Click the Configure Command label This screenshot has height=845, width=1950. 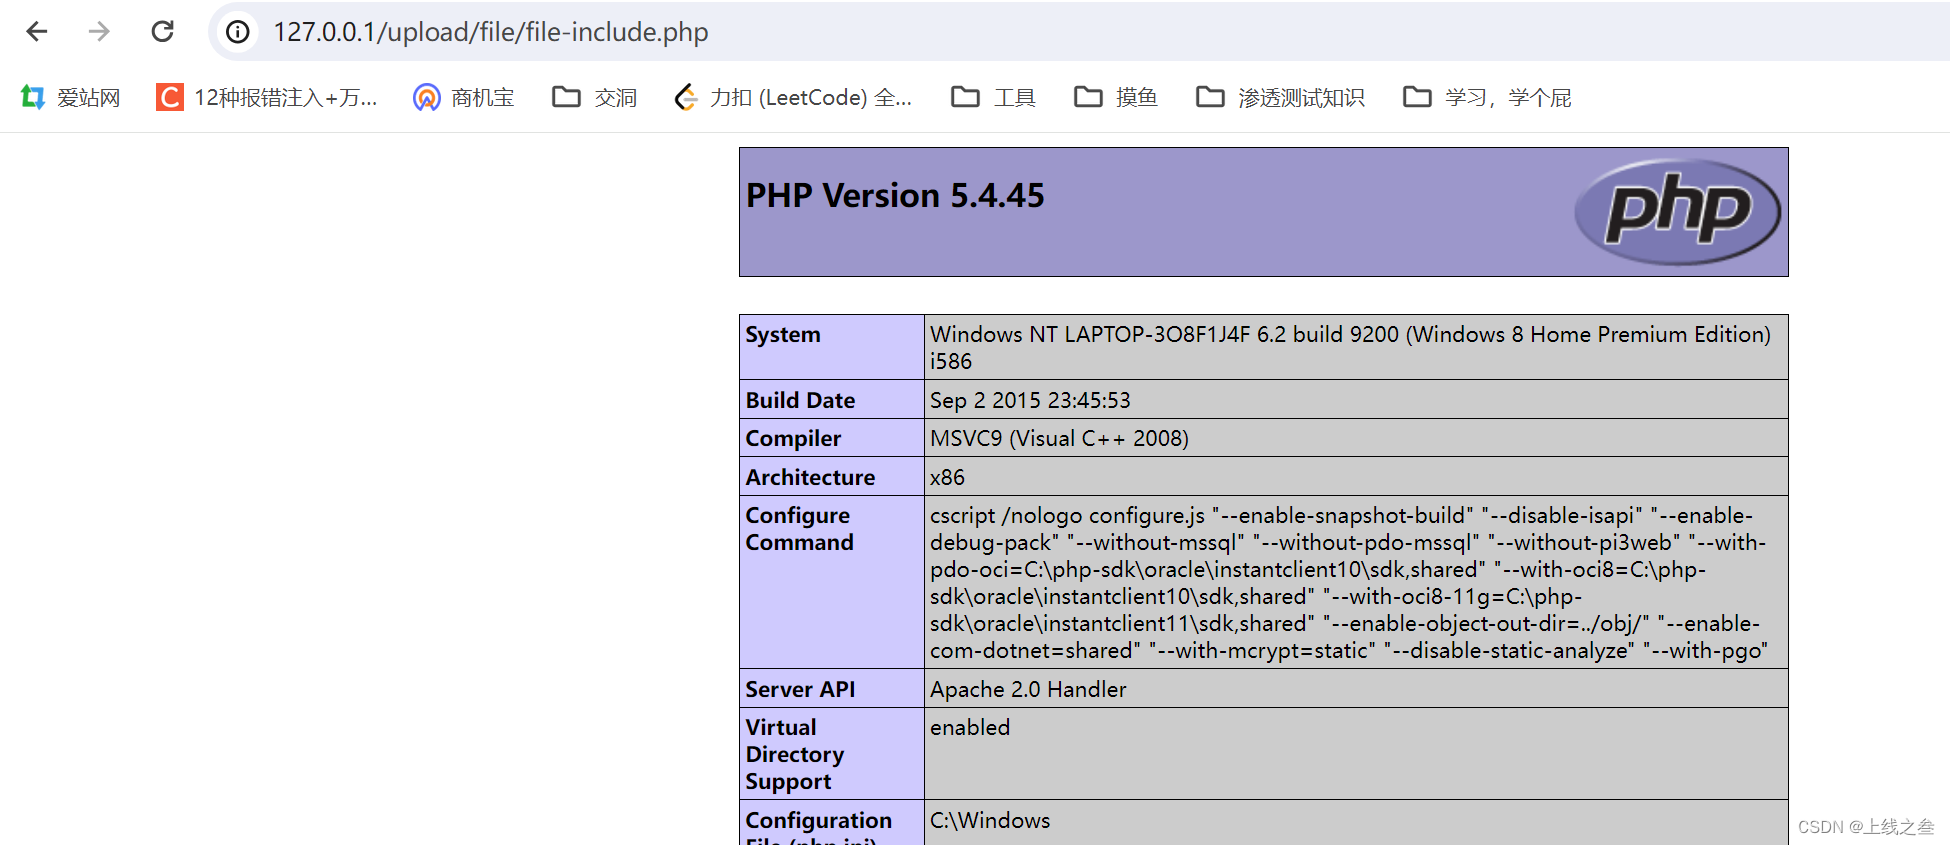click(799, 529)
